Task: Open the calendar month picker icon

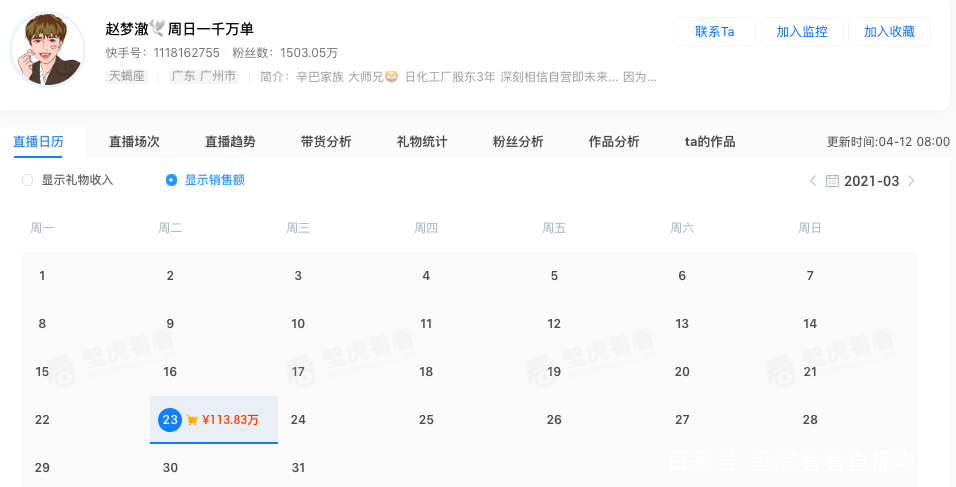Action: coord(832,181)
